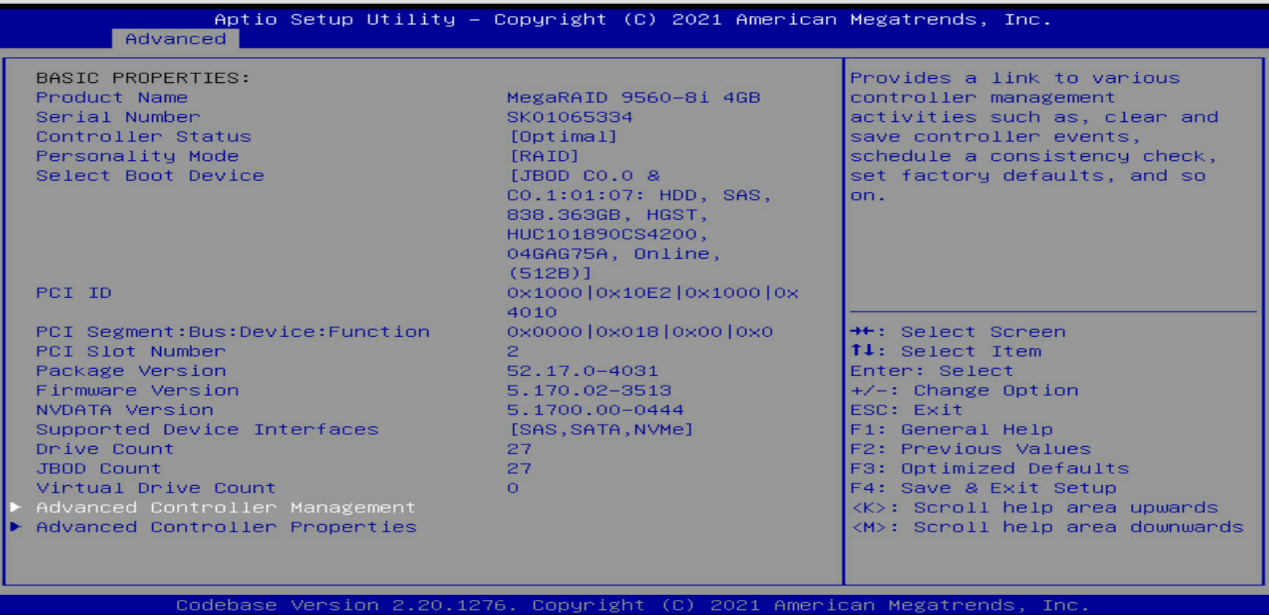Click the Select Boot Device label
The width and height of the screenshot is (1269, 615).
pyautogui.click(x=150, y=176)
